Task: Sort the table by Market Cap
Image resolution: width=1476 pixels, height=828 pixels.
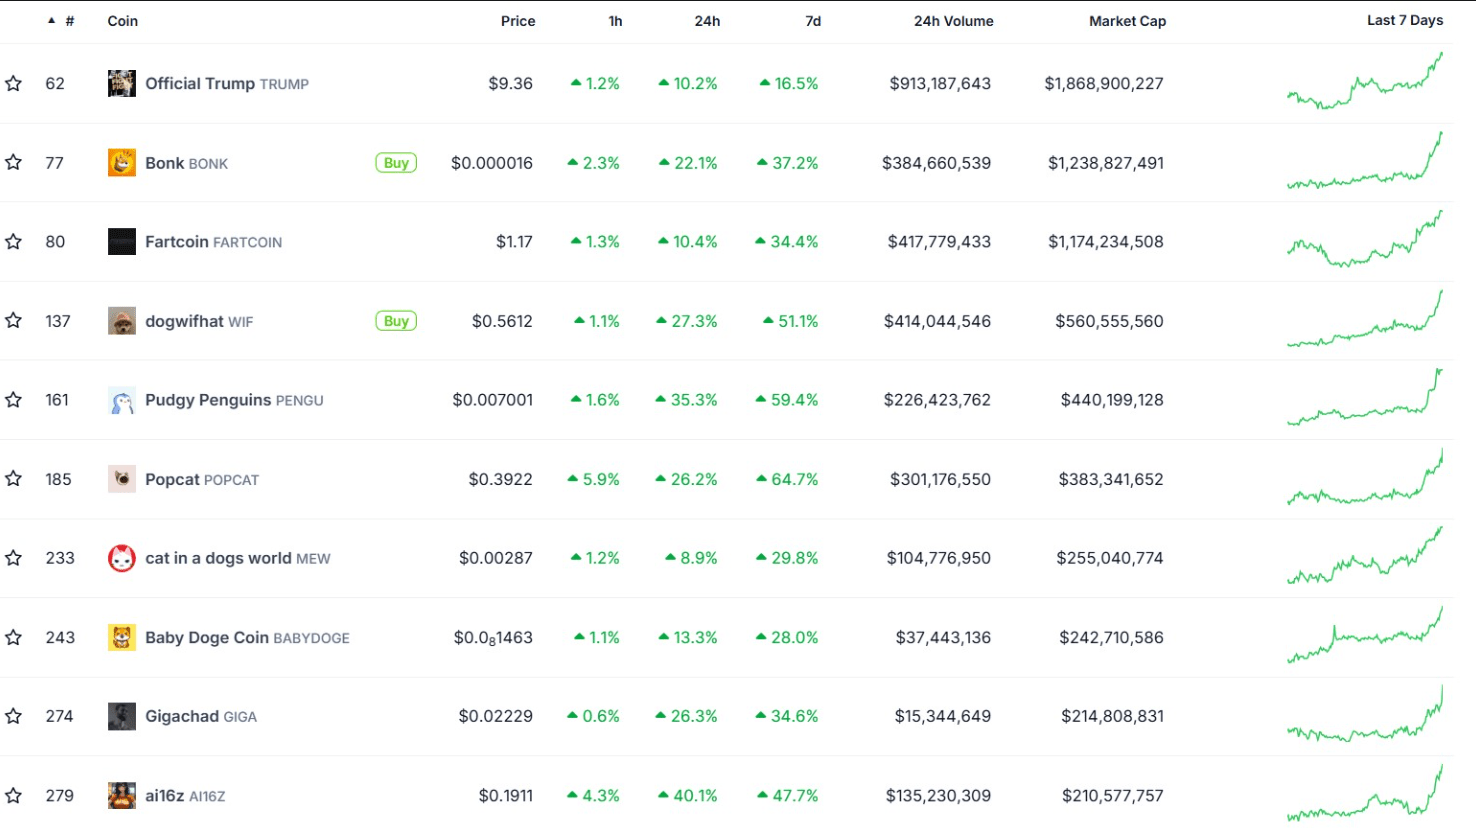Action: 1127,21
